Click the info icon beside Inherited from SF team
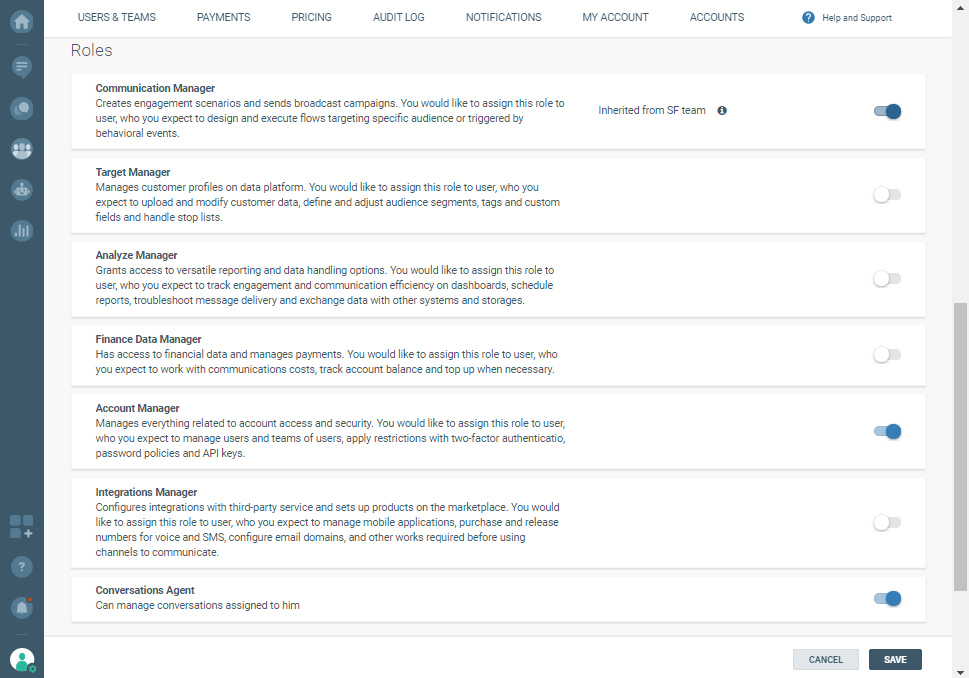Image resolution: width=969 pixels, height=678 pixels. [x=722, y=111]
